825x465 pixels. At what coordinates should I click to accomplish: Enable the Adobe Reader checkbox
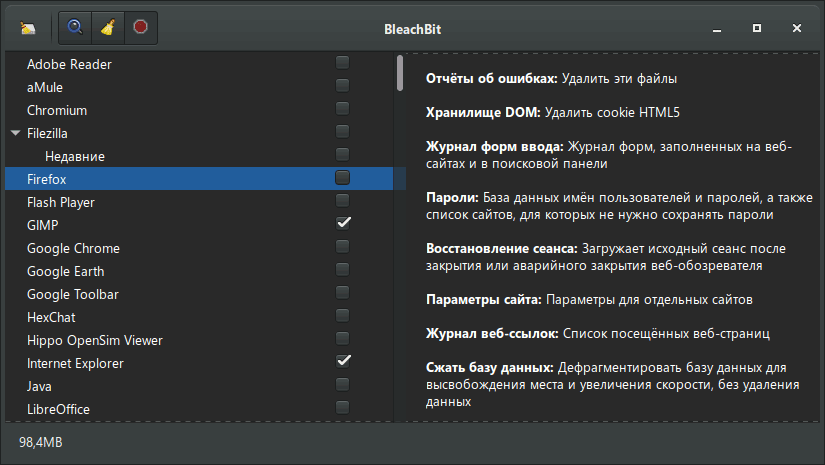pos(343,63)
